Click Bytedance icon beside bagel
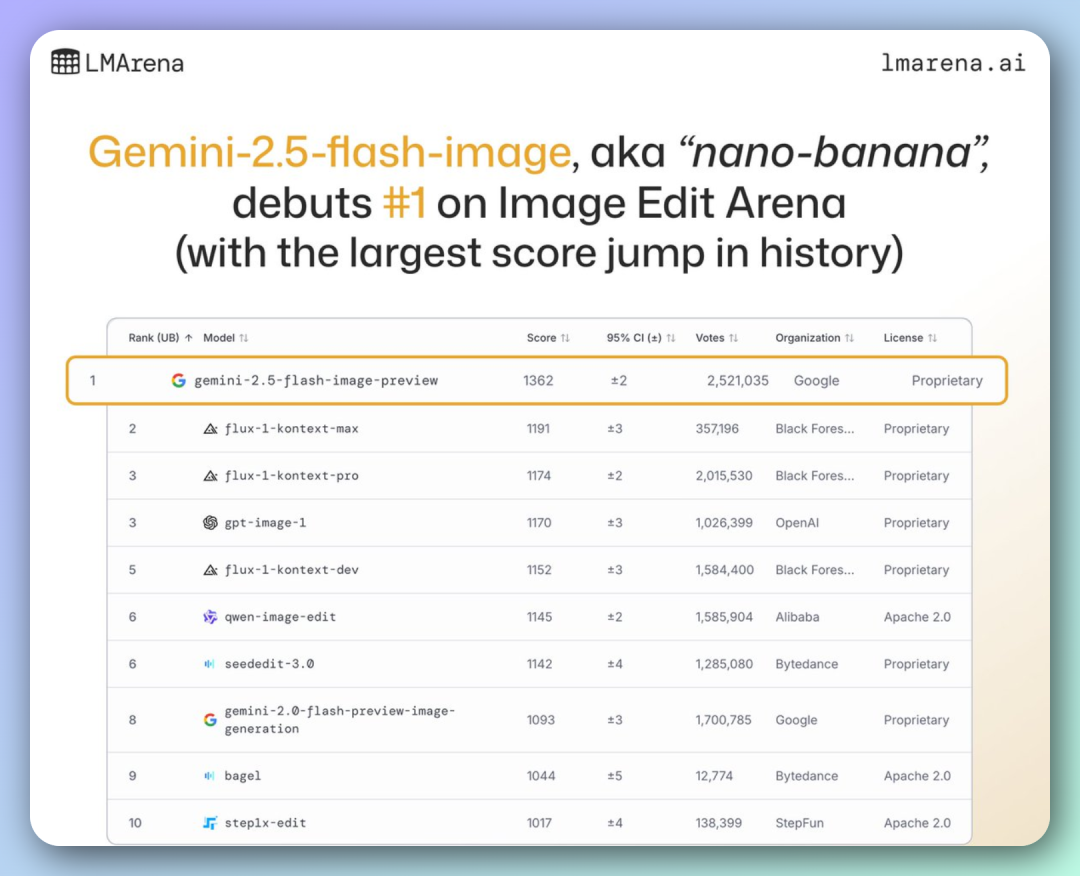Image resolution: width=1080 pixels, height=876 pixels. click(209, 776)
